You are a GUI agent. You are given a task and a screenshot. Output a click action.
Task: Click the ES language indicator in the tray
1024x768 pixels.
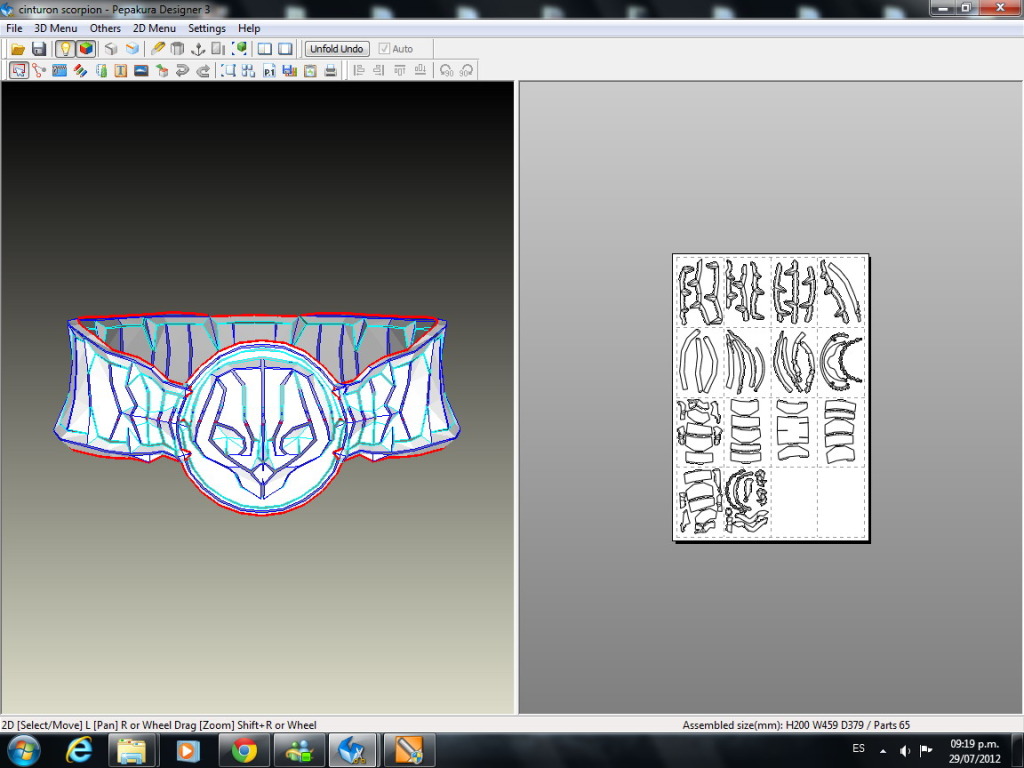pos(858,748)
